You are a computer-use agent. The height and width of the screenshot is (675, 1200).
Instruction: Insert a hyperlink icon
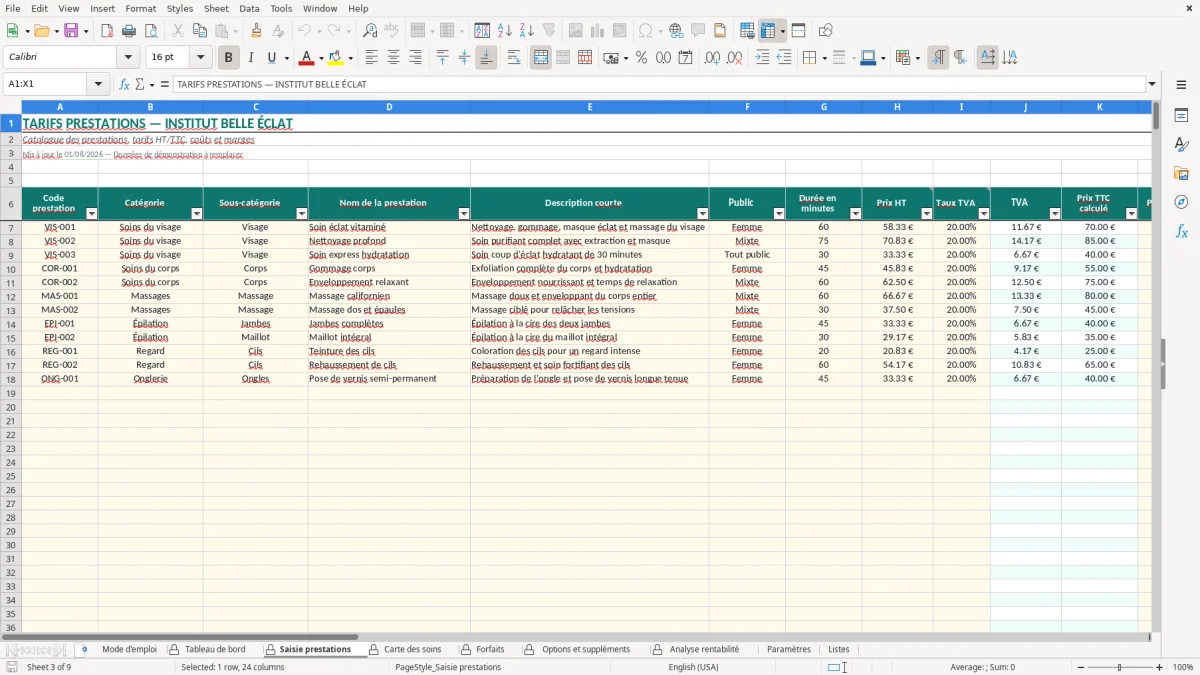pyautogui.click(x=676, y=31)
